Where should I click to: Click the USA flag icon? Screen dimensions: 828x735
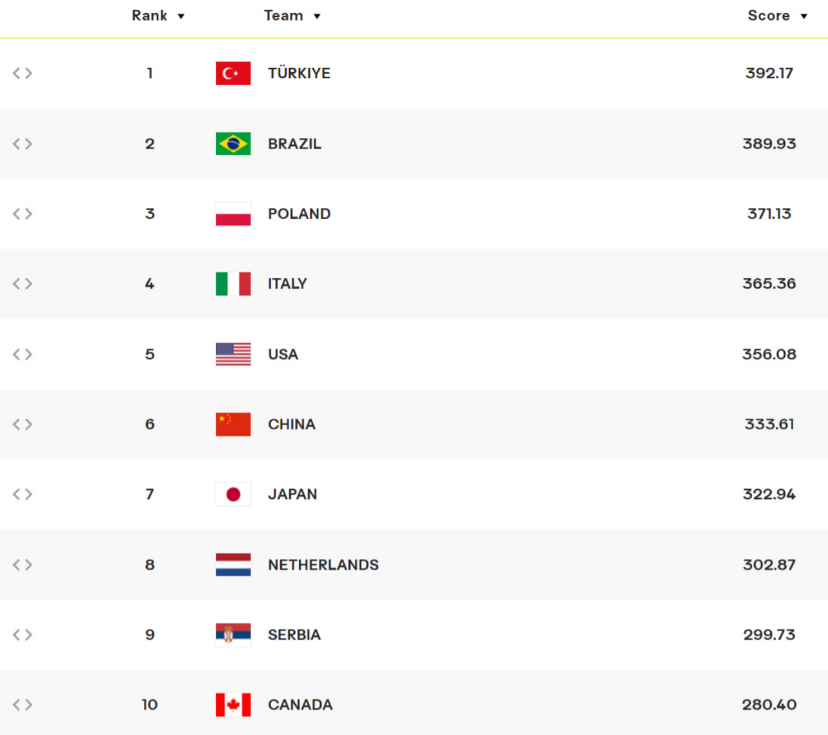tap(233, 354)
